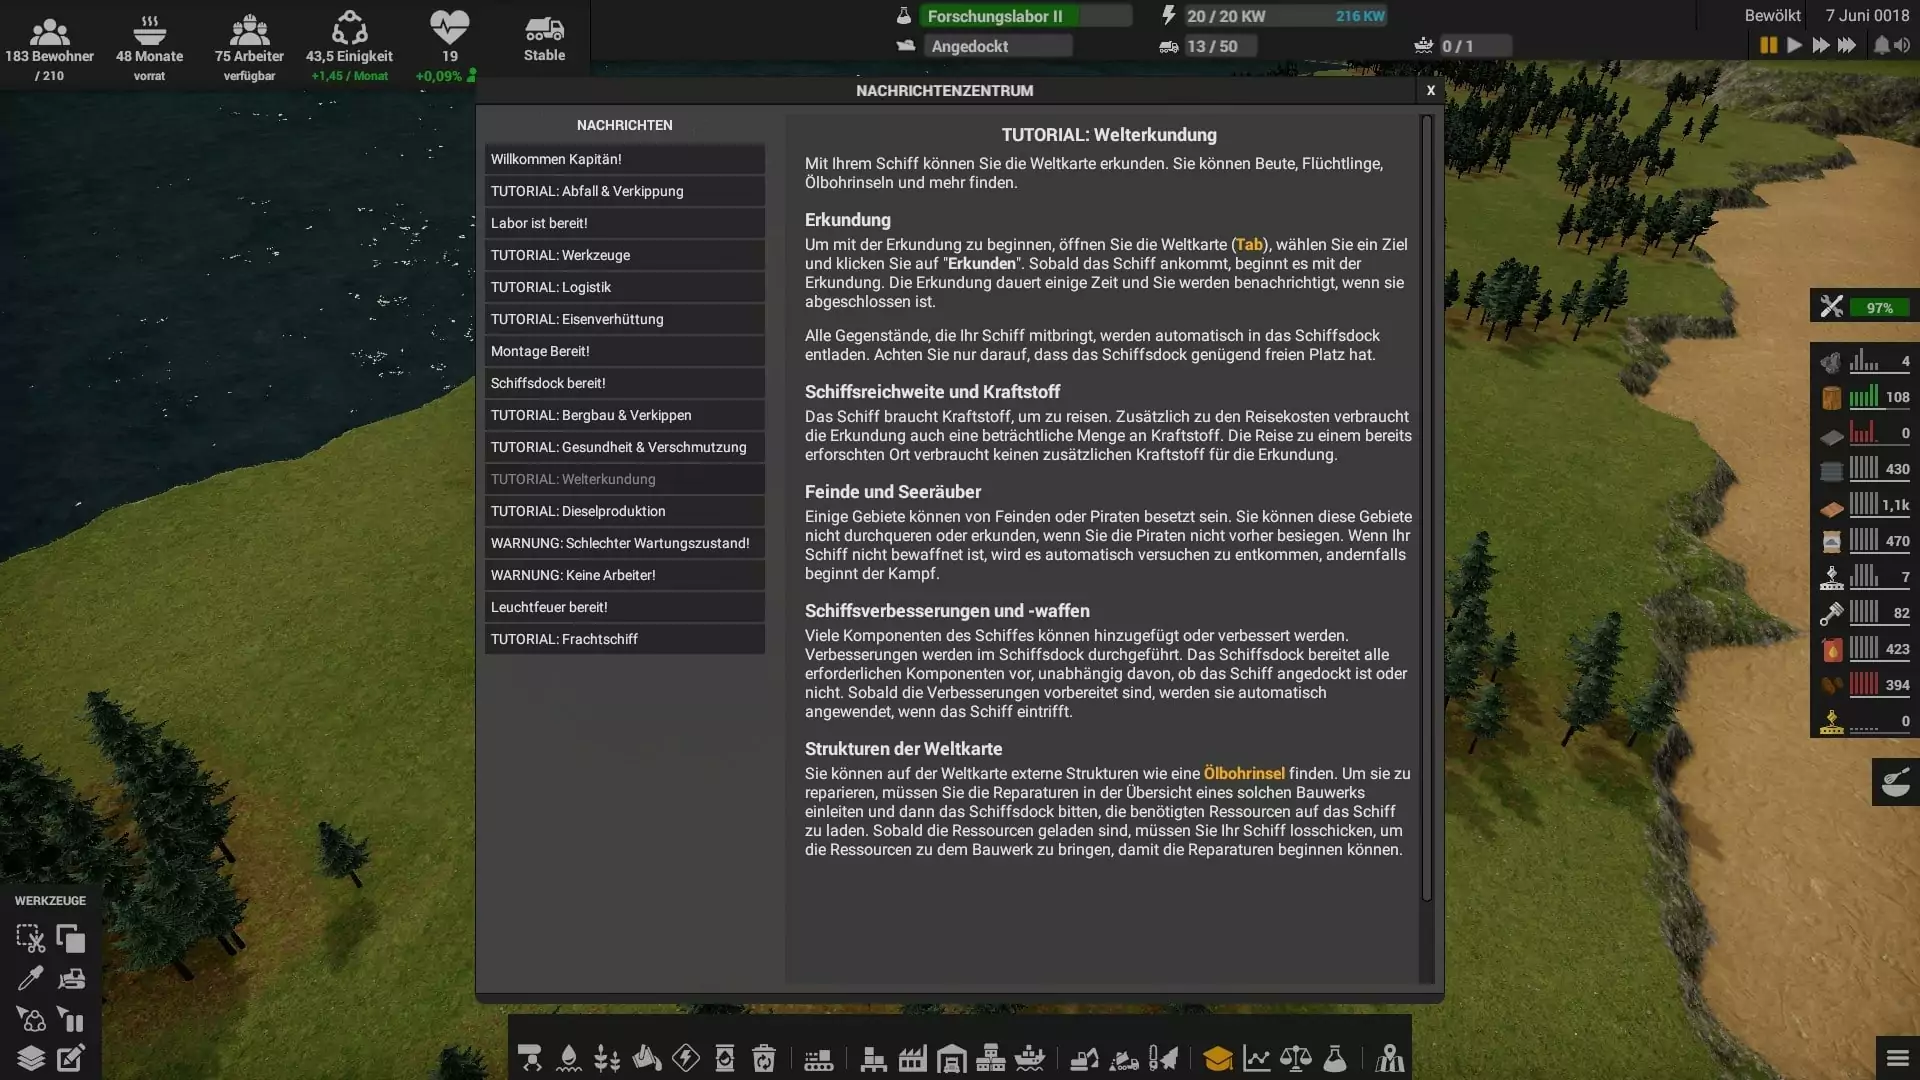Toggle sound speaker icon
Screen dimensions: 1920x1080
[1901, 46]
